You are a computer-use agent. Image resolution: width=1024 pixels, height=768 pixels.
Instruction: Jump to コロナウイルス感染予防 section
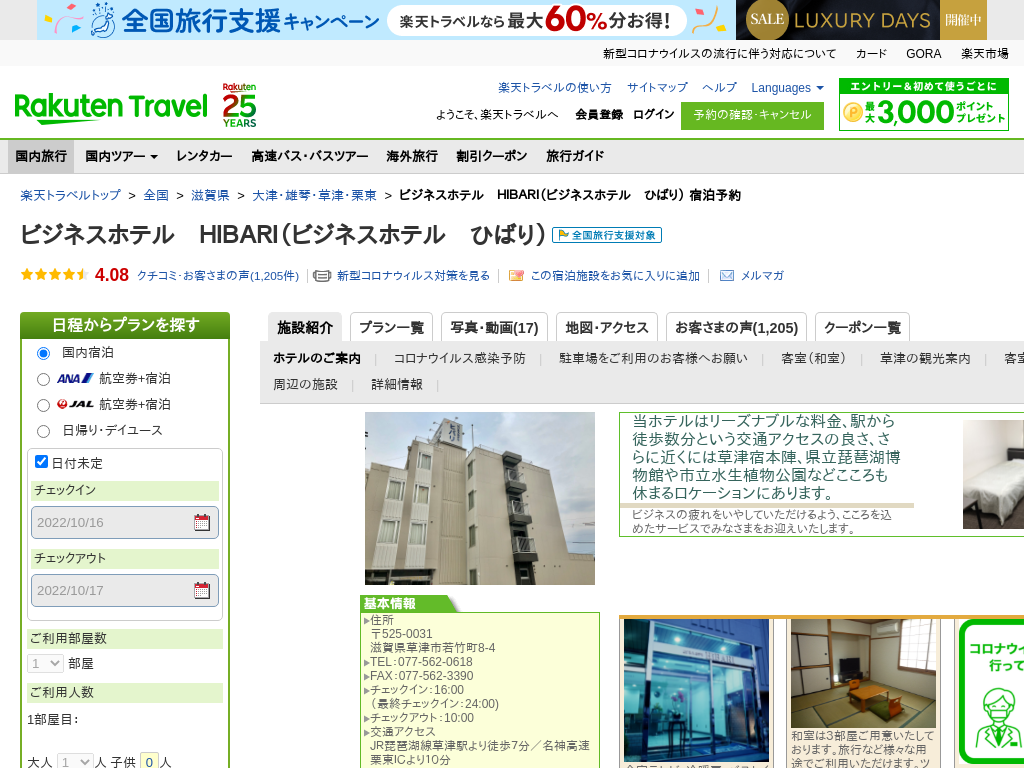(x=459, y=358)
